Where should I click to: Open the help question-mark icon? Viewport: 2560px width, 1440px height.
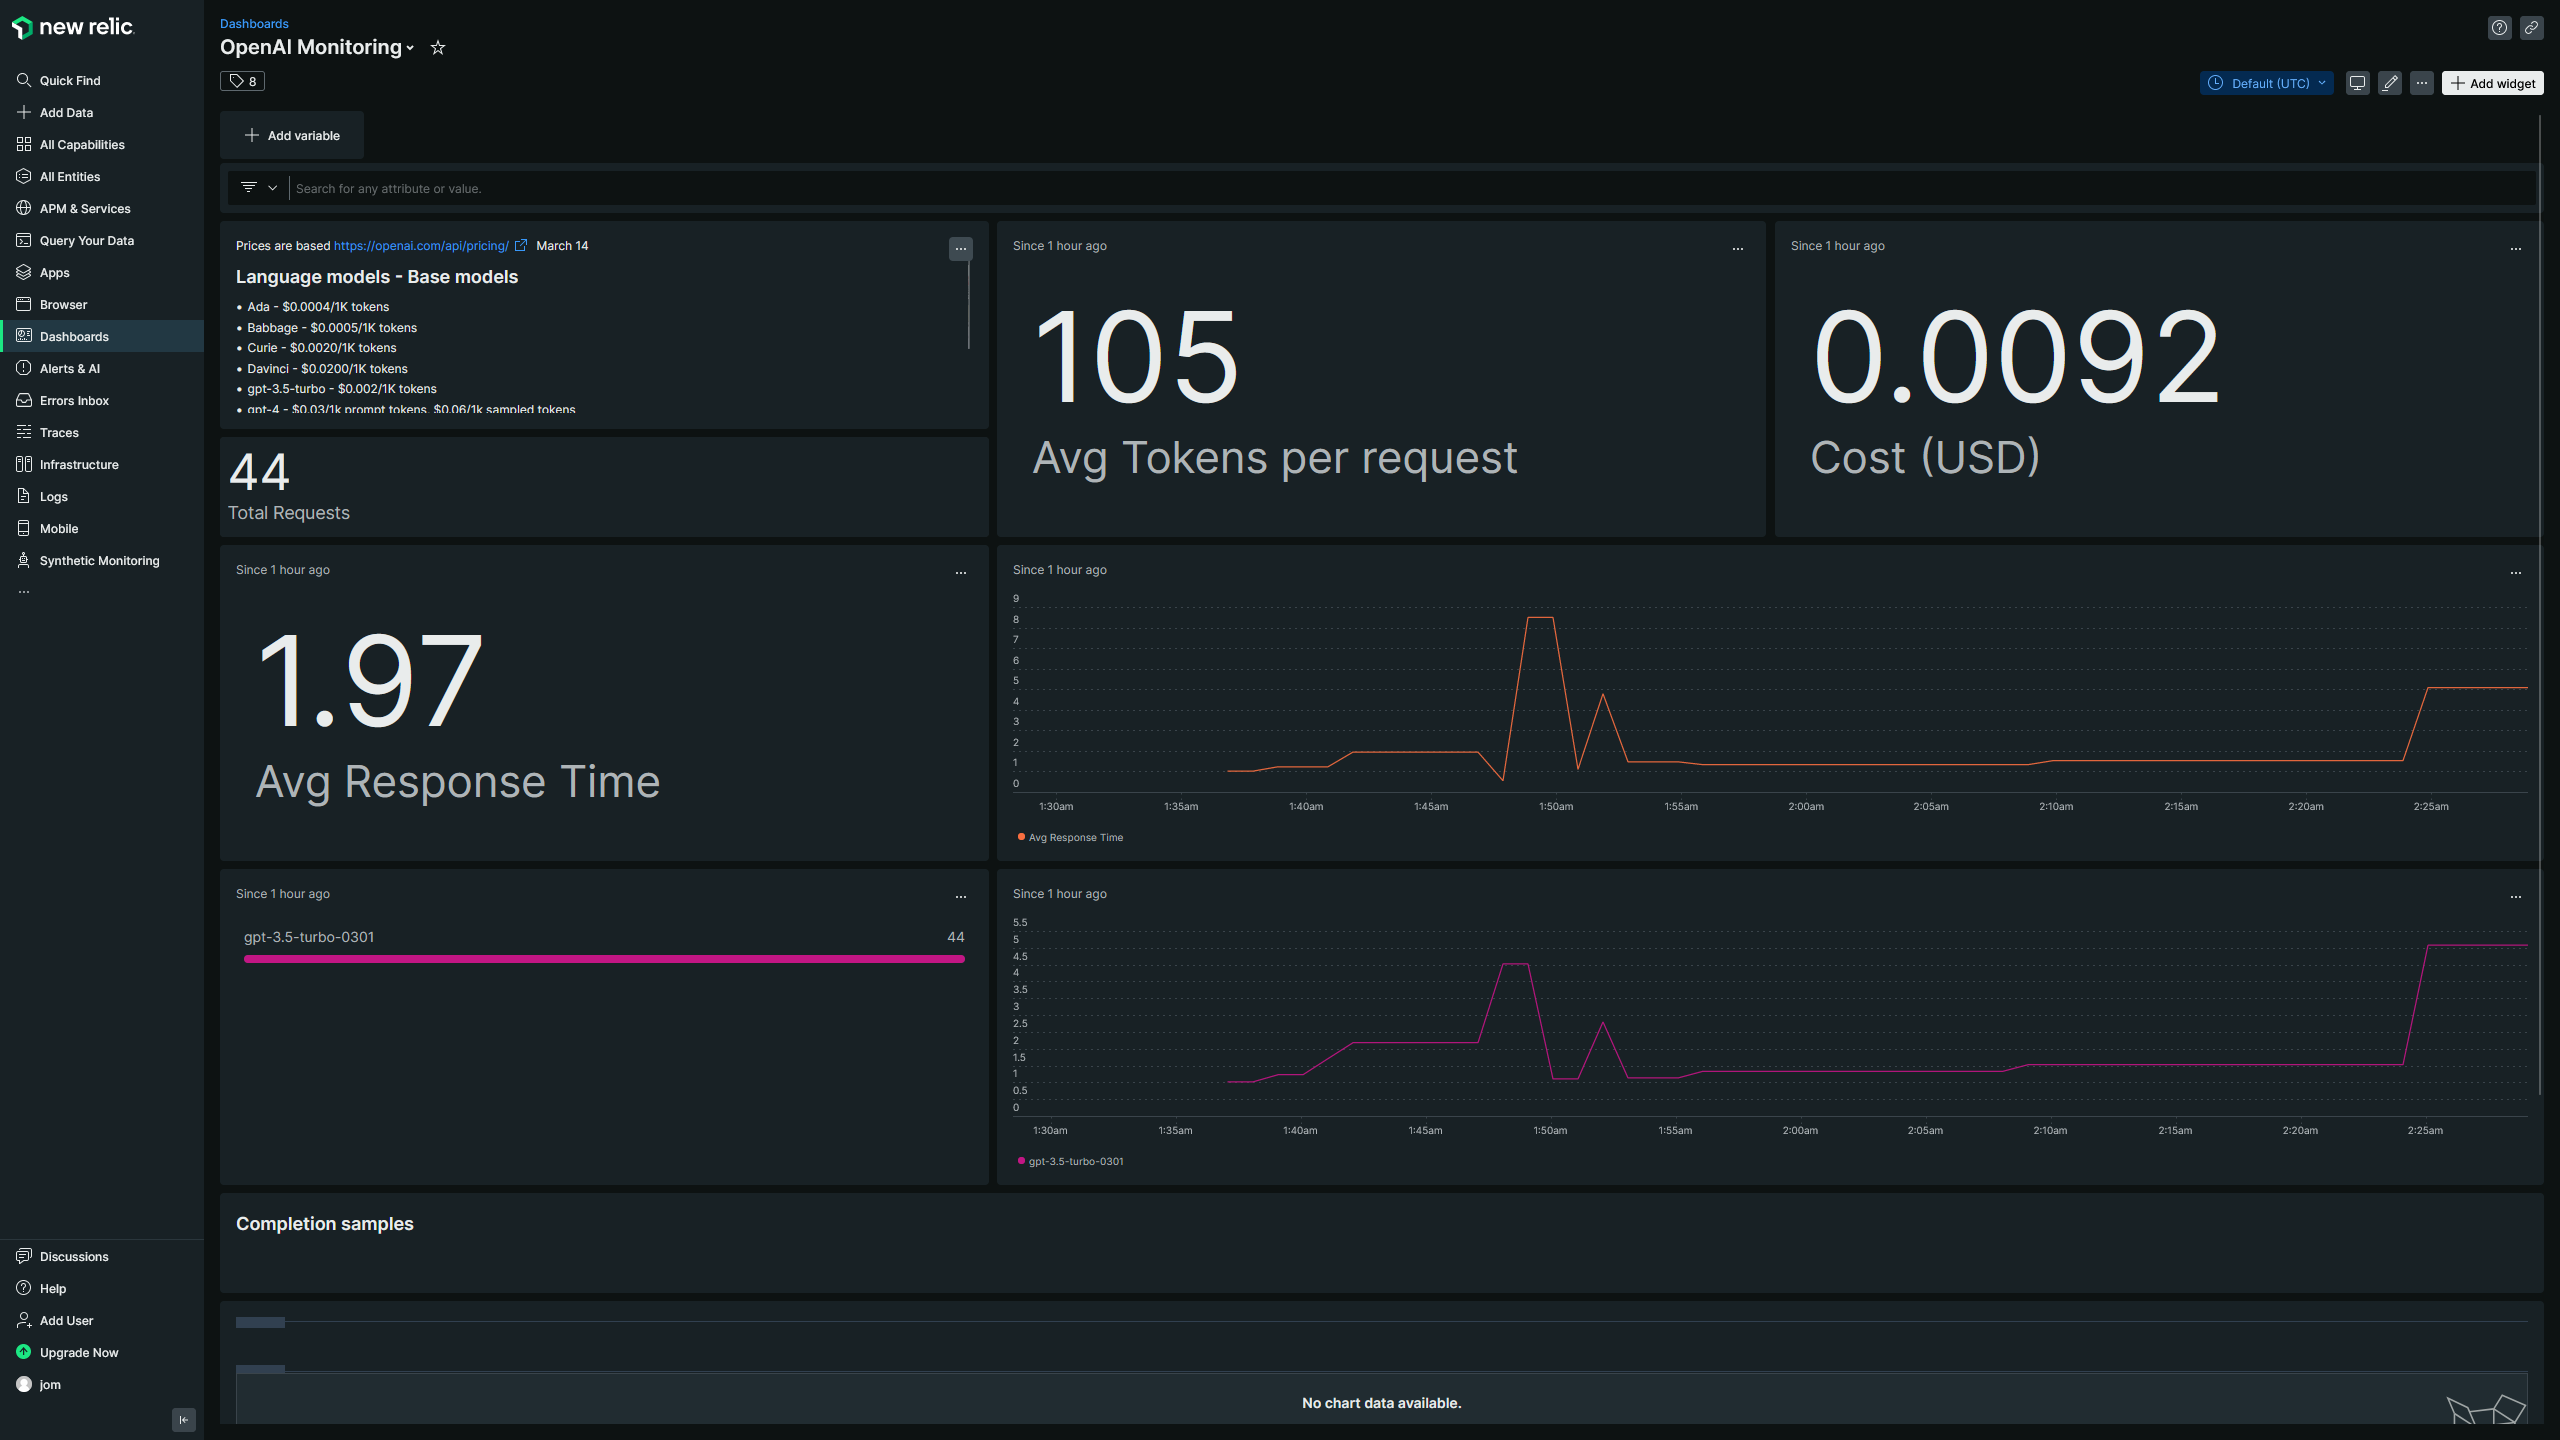click(x=2499, y=28)
